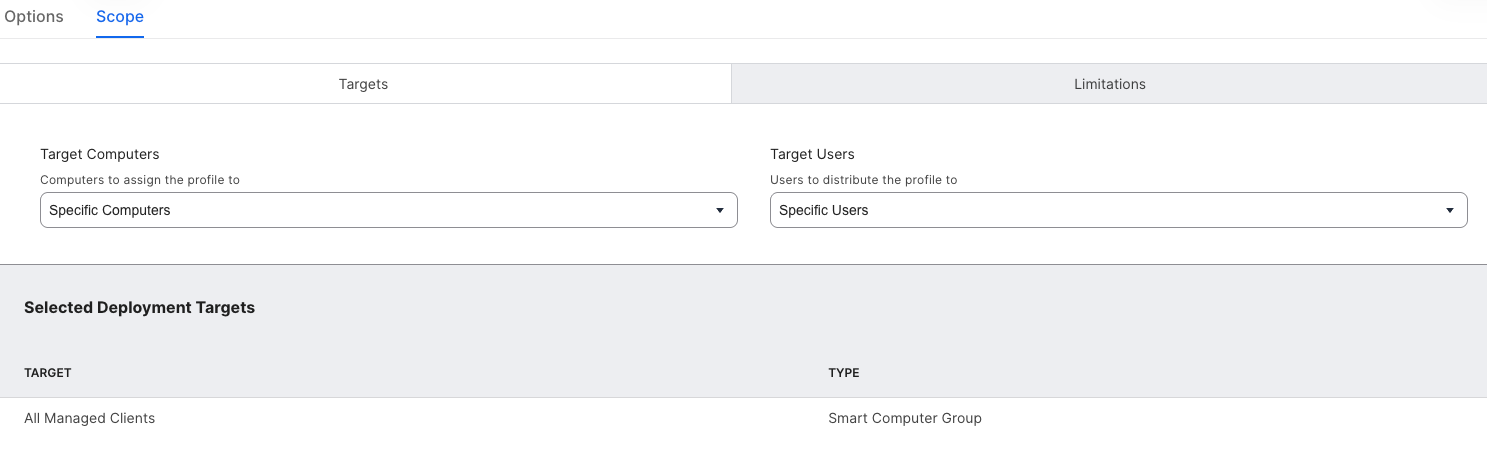Image resolution: width=1487 pixels, height=451 pixels.
Task: Click the arrow on Specific Users dropdown
Action: pyautogui.click(x=1449, y=211)
